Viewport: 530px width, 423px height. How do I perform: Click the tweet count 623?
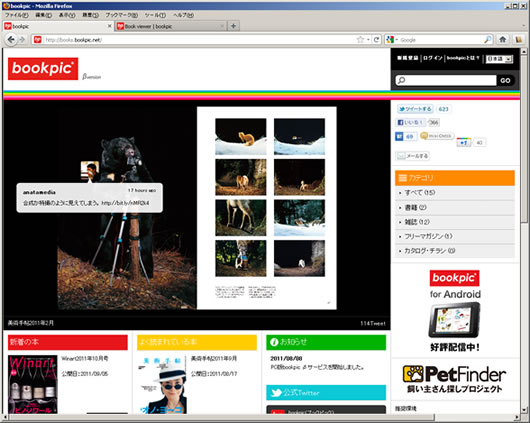tap(443, 109)
